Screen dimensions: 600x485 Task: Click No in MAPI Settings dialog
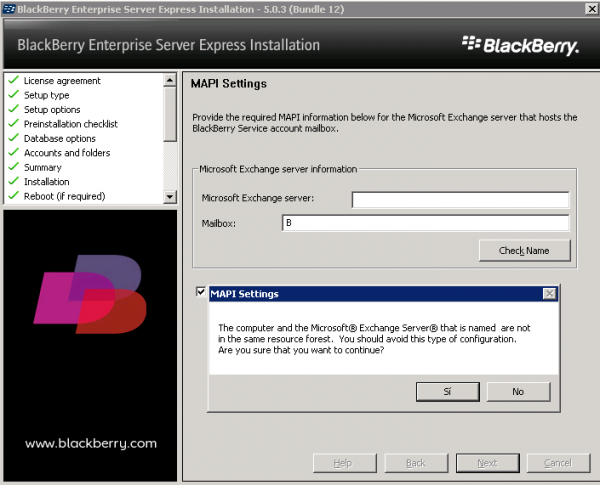click(518, 392)
